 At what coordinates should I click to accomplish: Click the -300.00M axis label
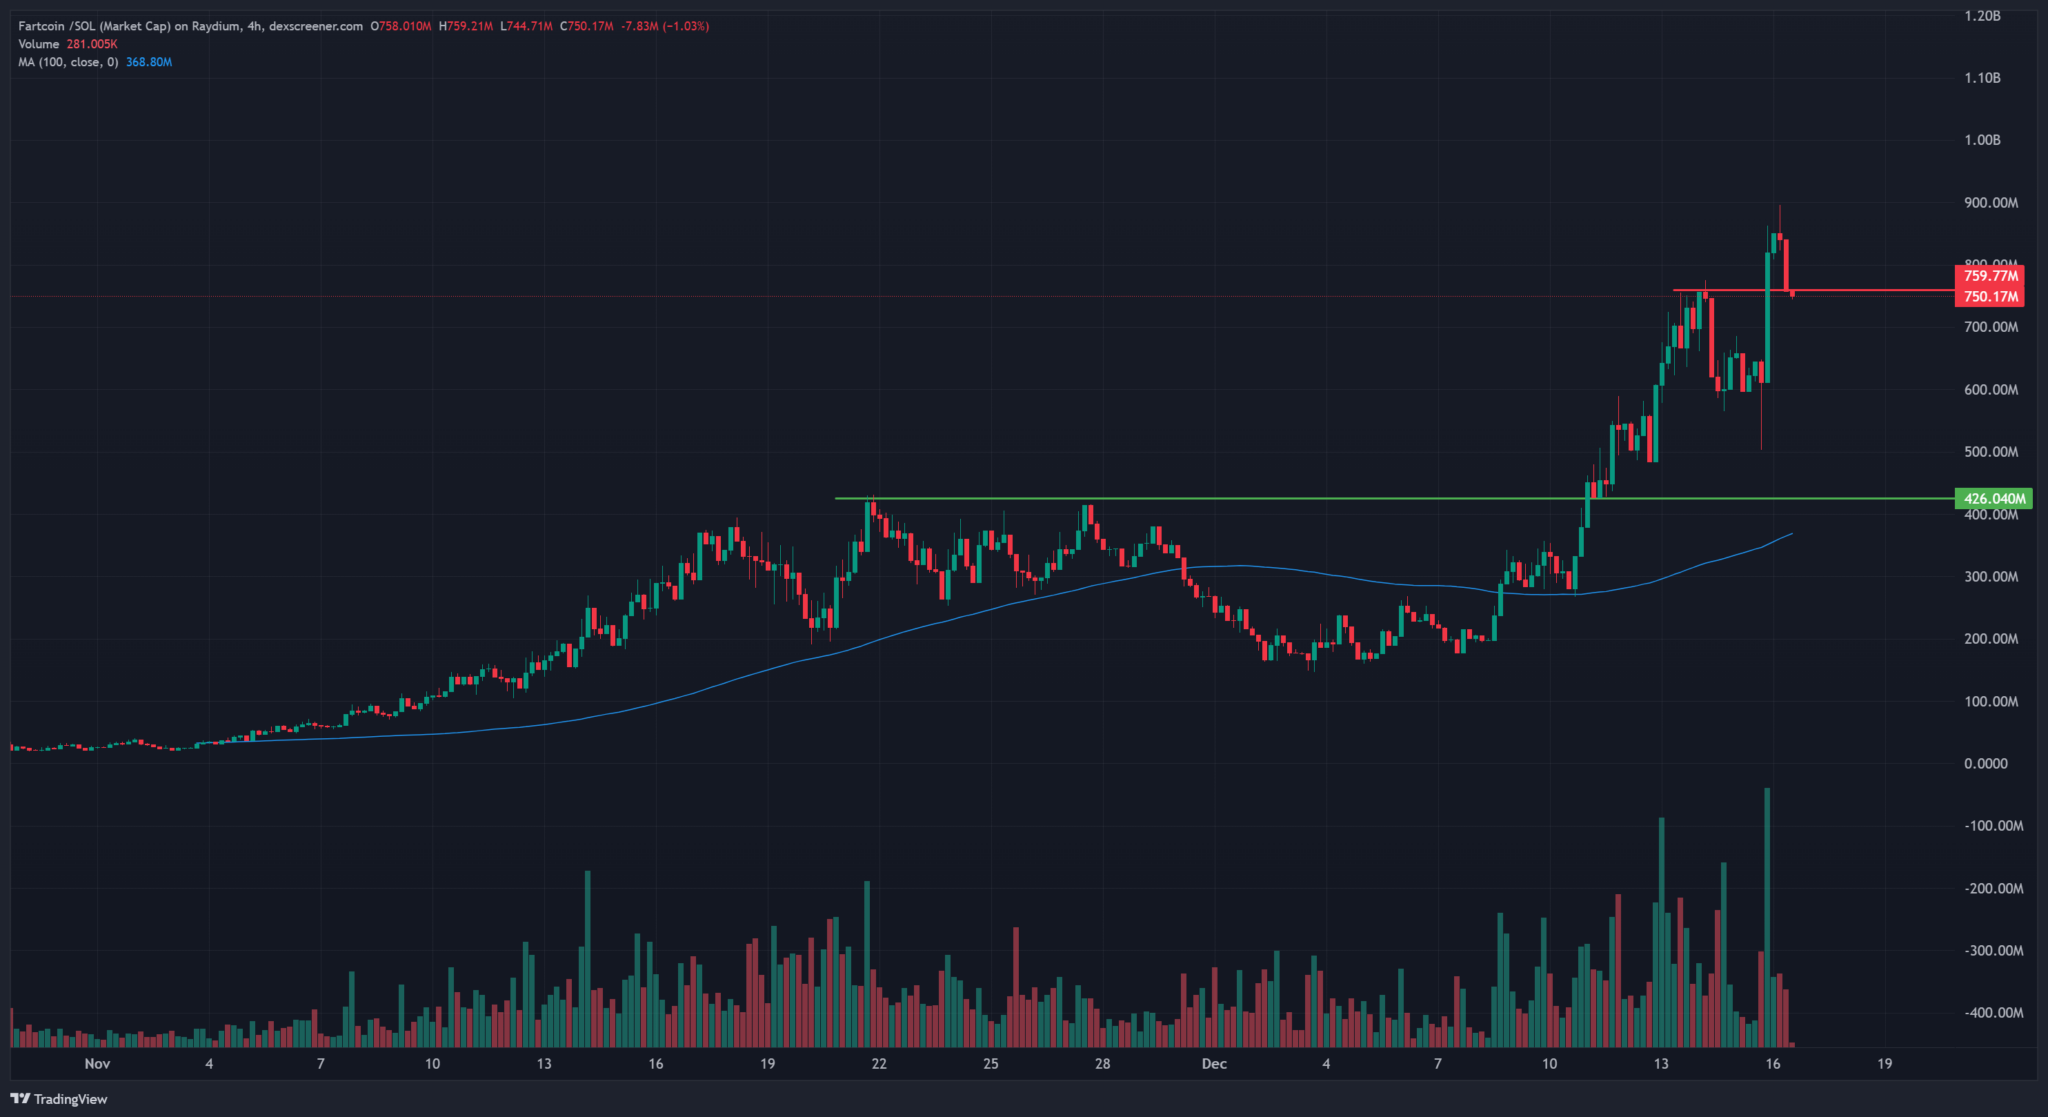tap(1993, 951)
